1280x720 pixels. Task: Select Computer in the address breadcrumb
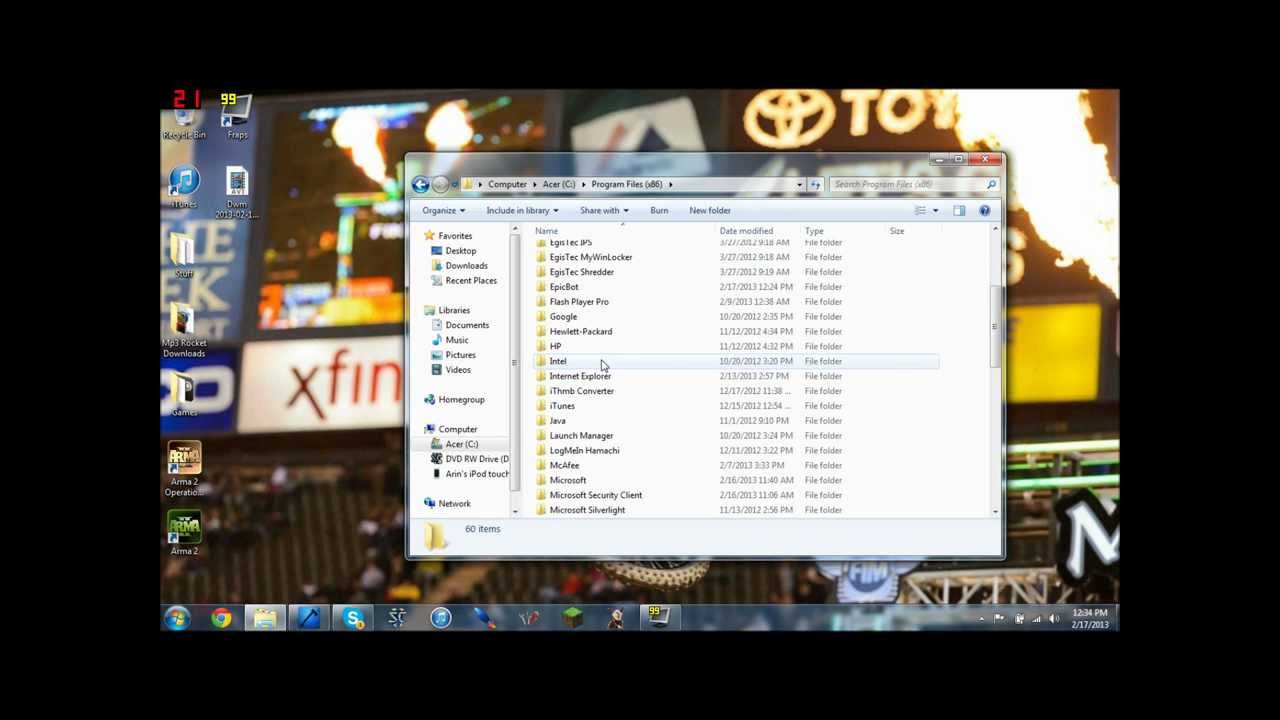(x=507, y=184)
